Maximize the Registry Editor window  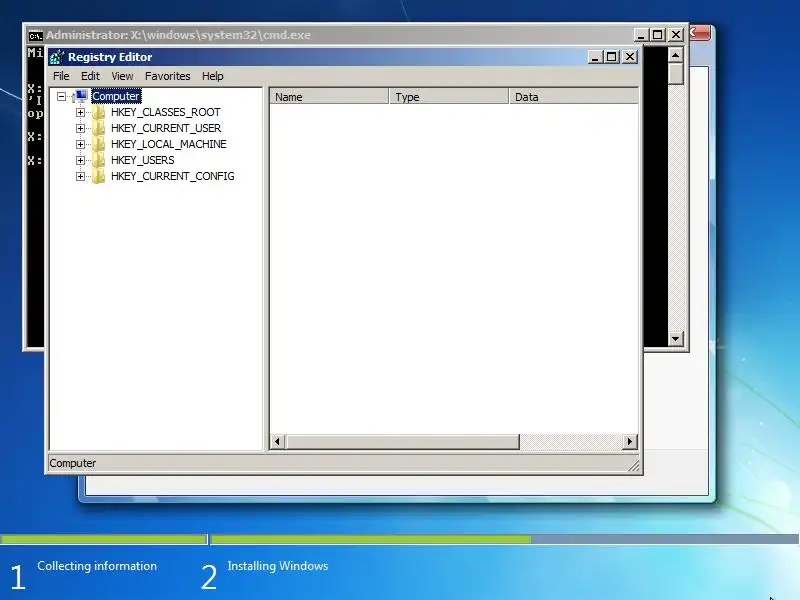[x=611, y=57]
